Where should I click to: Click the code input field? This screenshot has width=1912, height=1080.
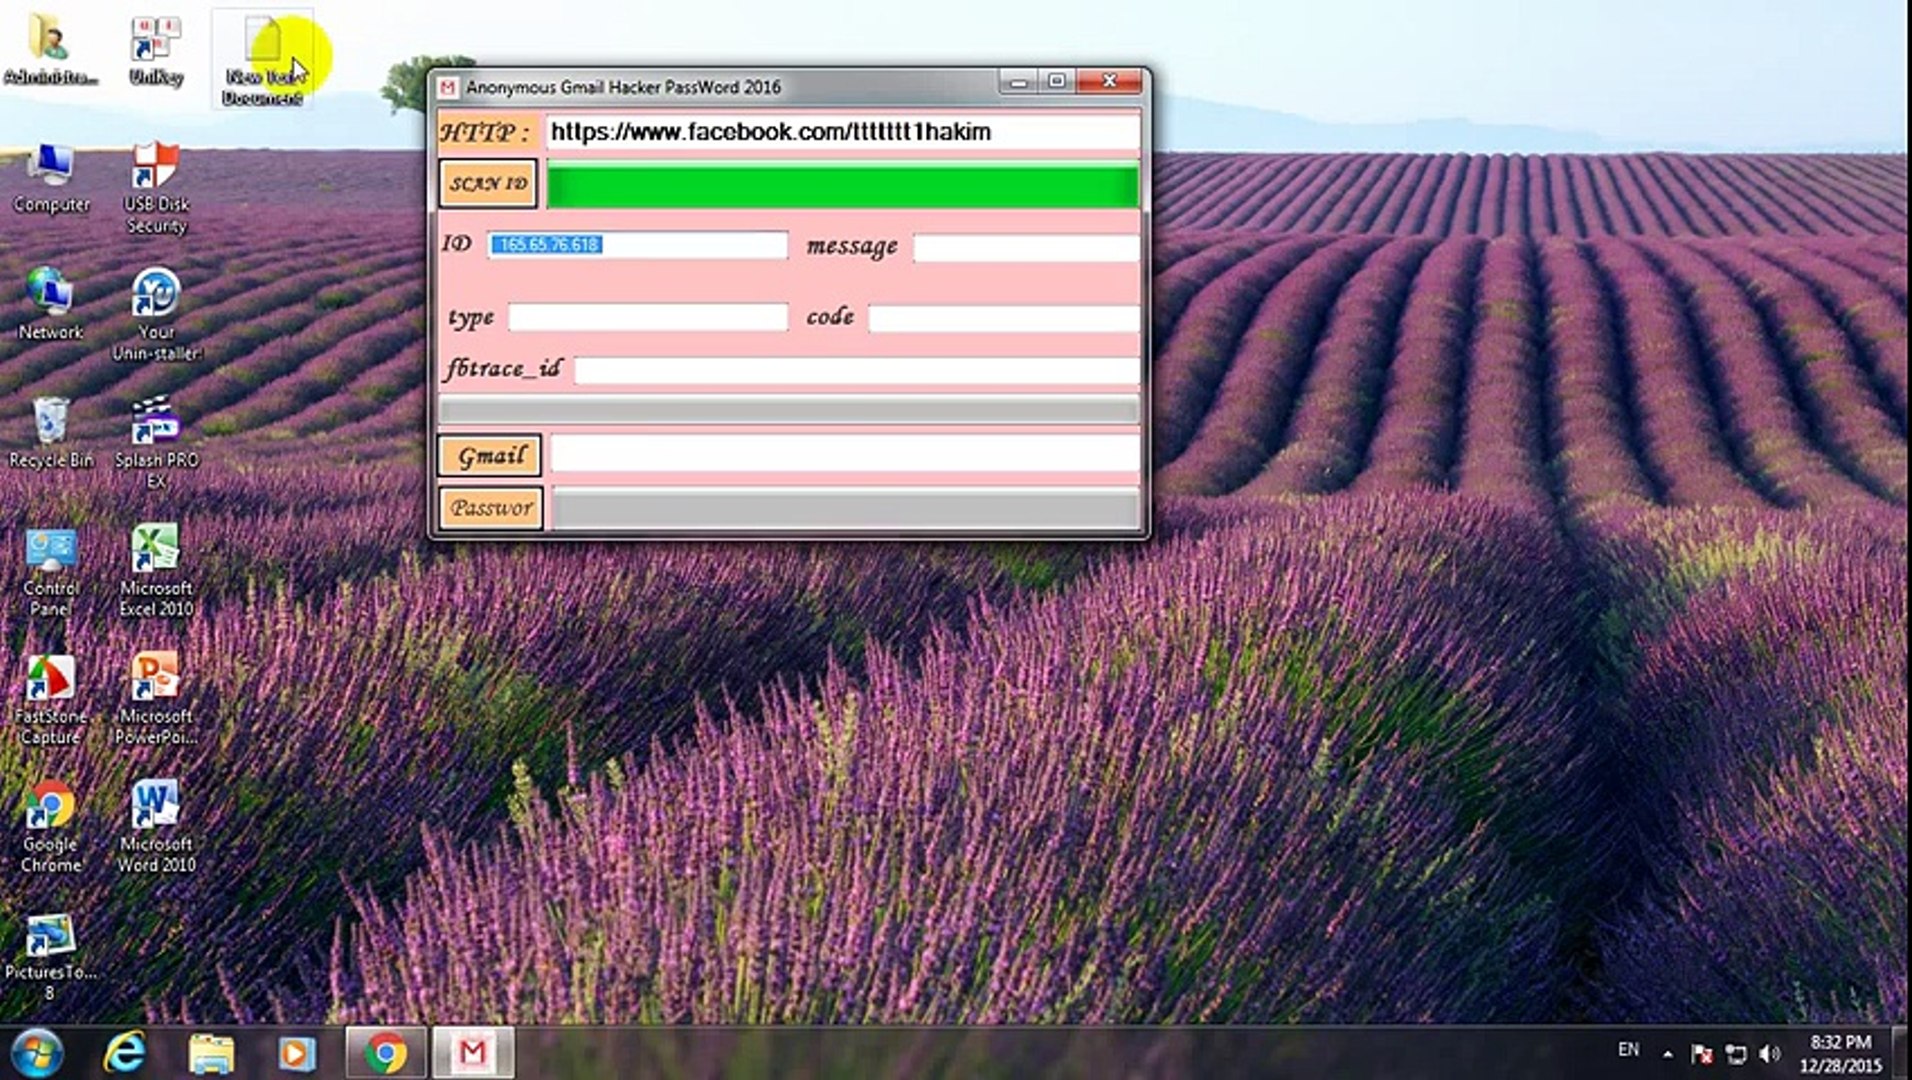(x=1004, y=318)
